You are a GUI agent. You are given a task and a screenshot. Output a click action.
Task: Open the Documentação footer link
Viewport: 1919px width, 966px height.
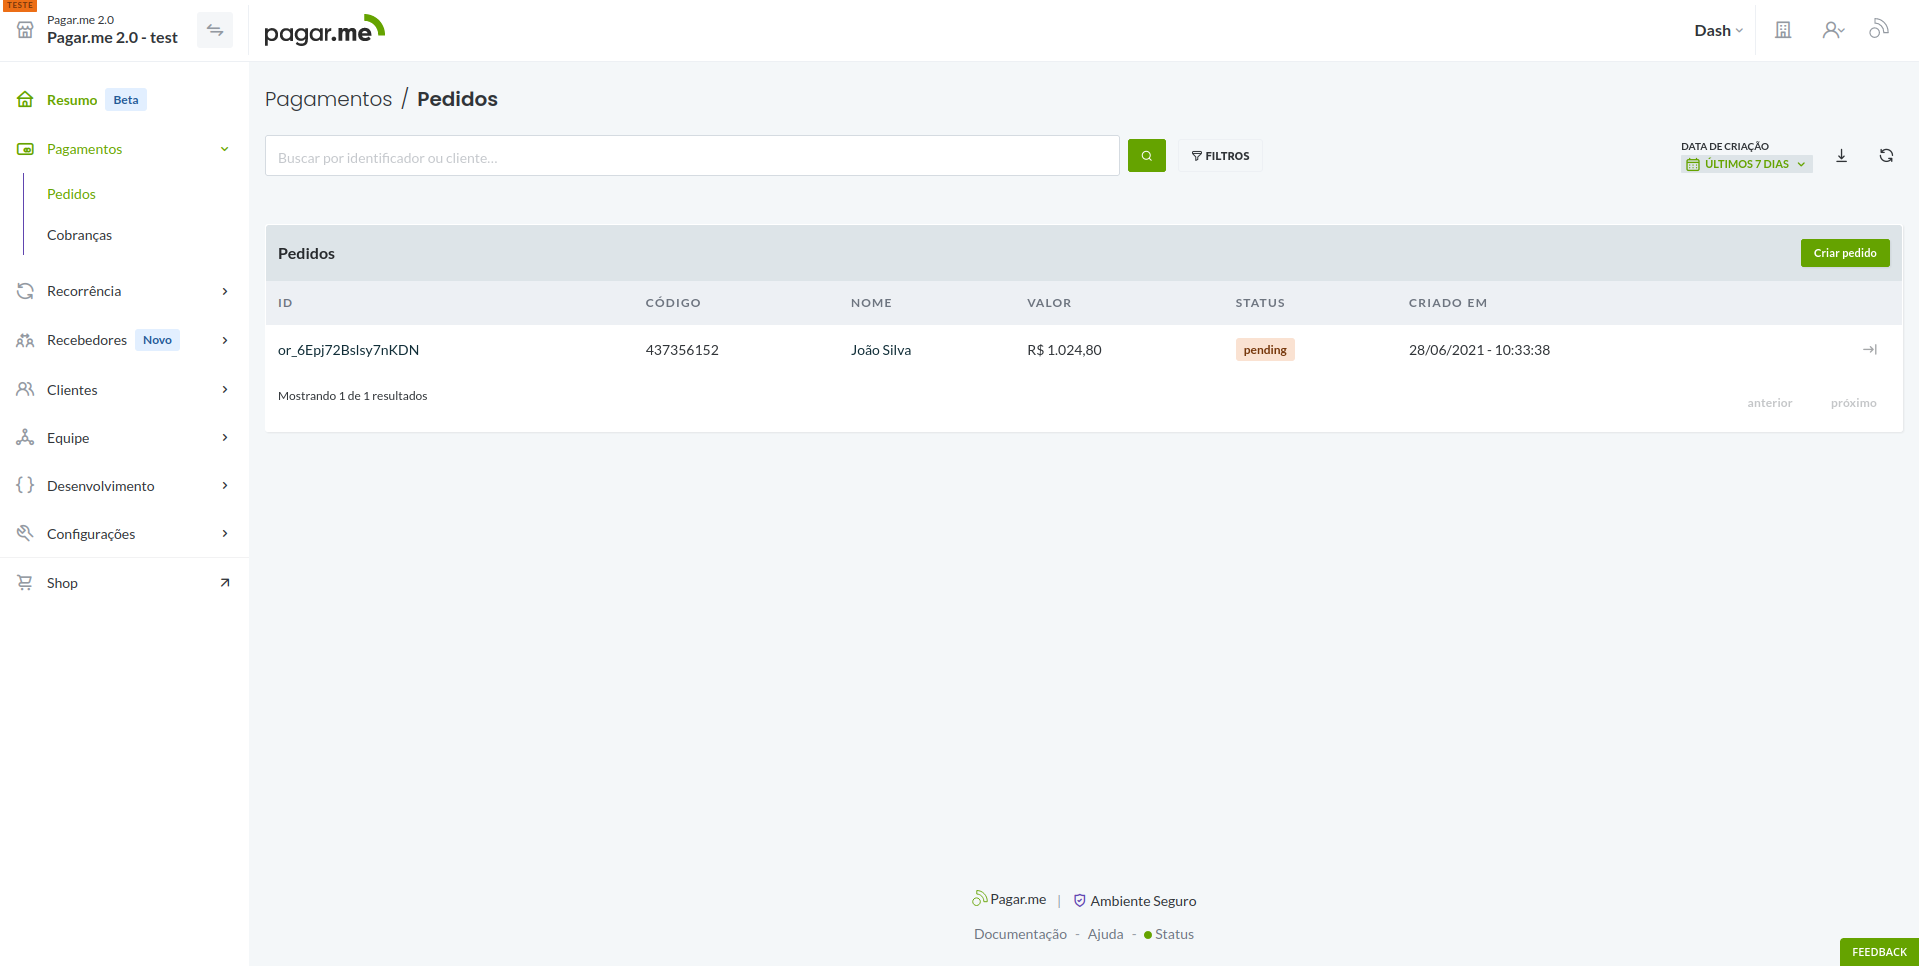click(1020, 934)
